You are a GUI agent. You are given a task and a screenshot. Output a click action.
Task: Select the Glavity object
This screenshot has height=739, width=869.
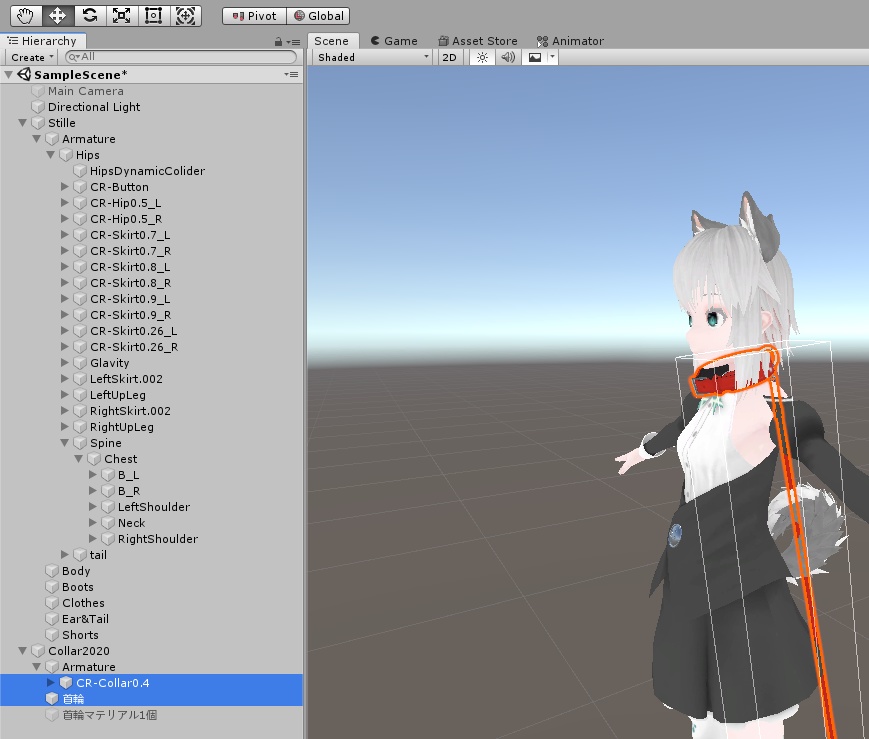click(109, 363)
